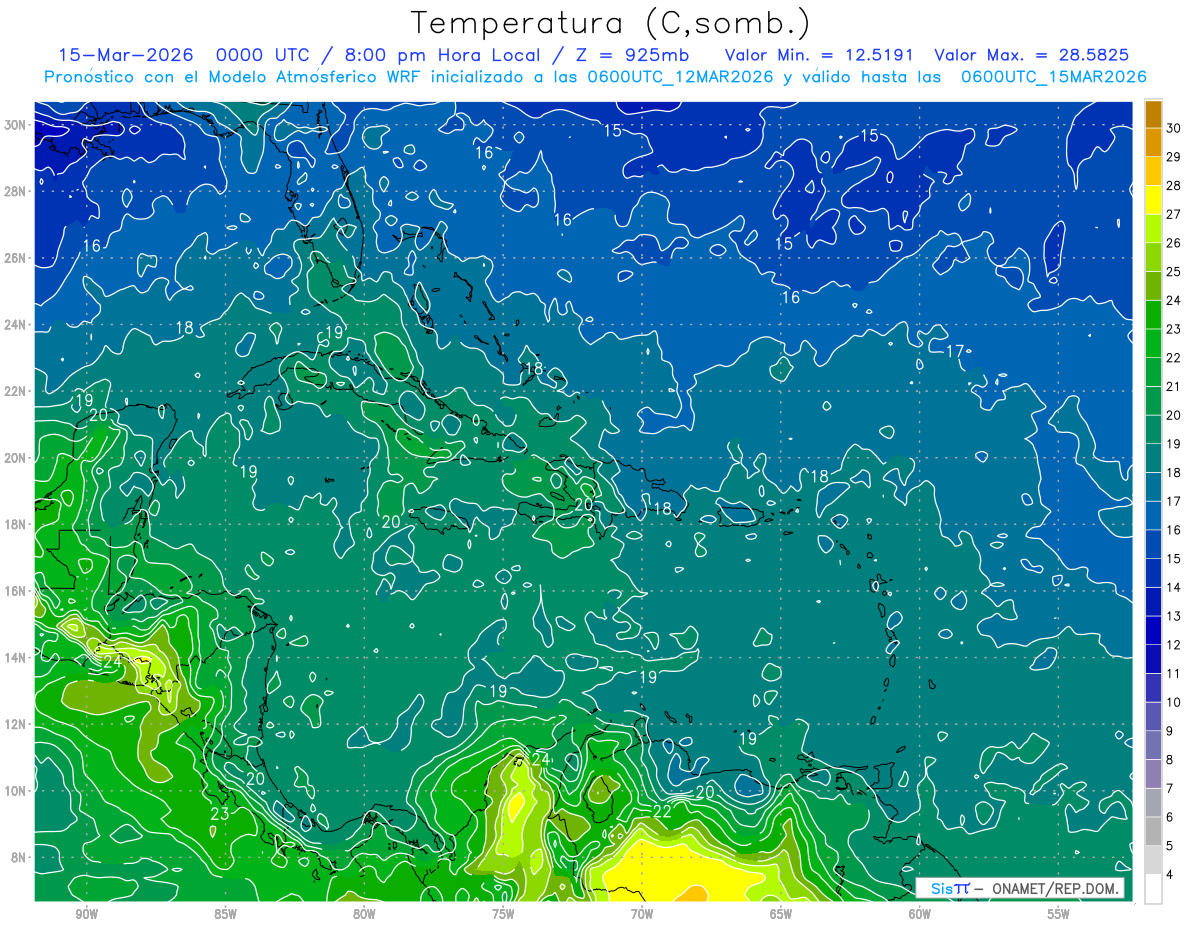The width and height of the screenshot is (1200, 927).
Task: Click the "11" value on the color legend
Action: pos(1173,673)
